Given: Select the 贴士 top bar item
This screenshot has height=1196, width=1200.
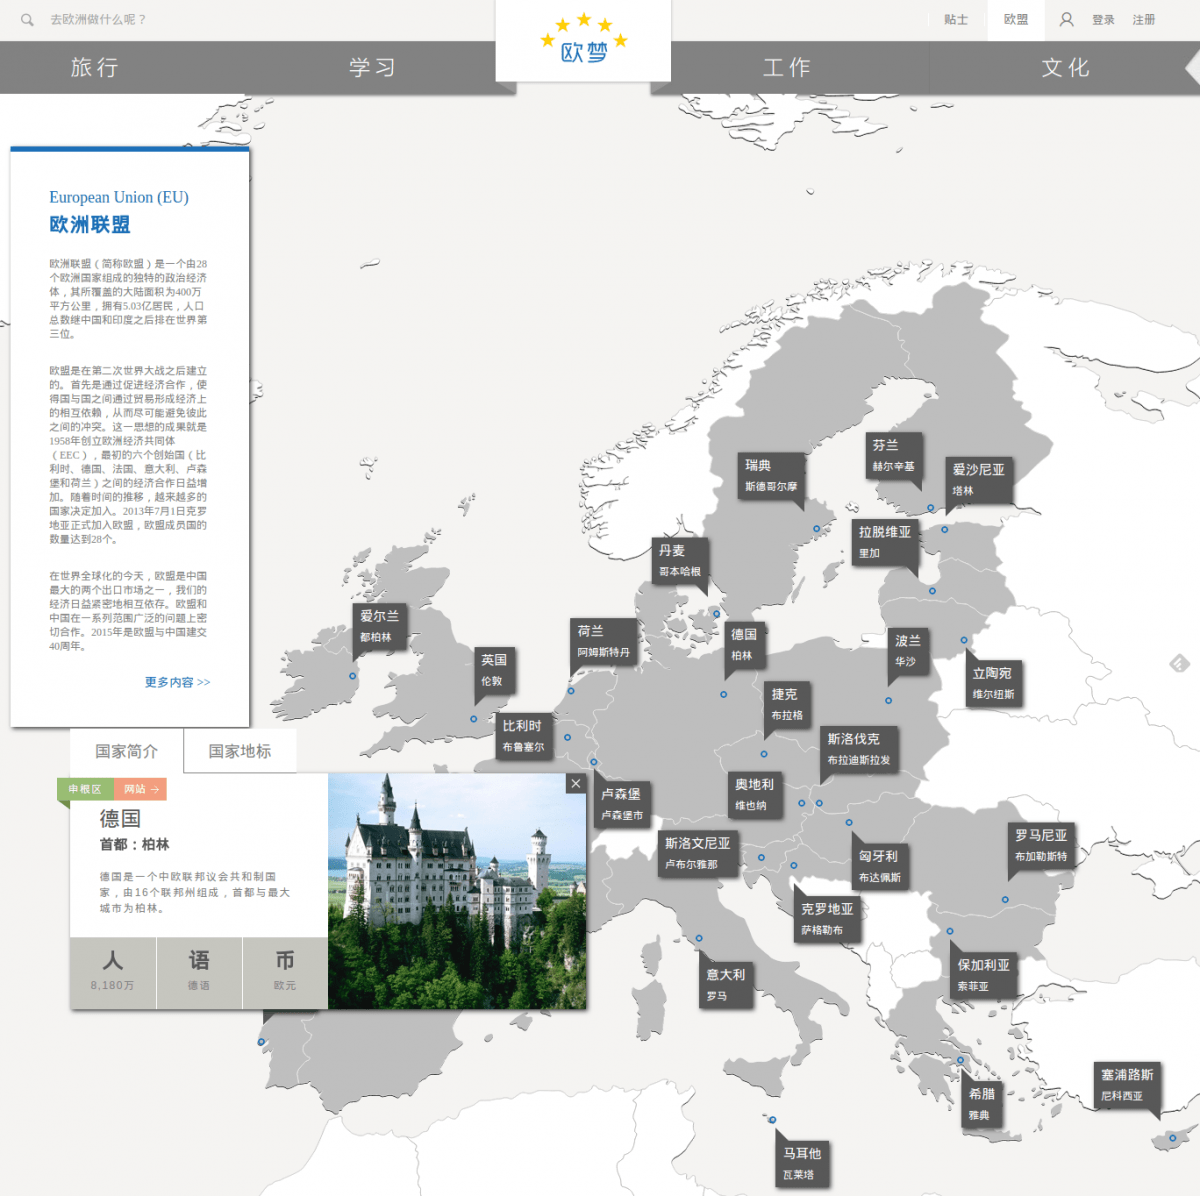Looking at the screenshot, I should (x=956, y=20).
